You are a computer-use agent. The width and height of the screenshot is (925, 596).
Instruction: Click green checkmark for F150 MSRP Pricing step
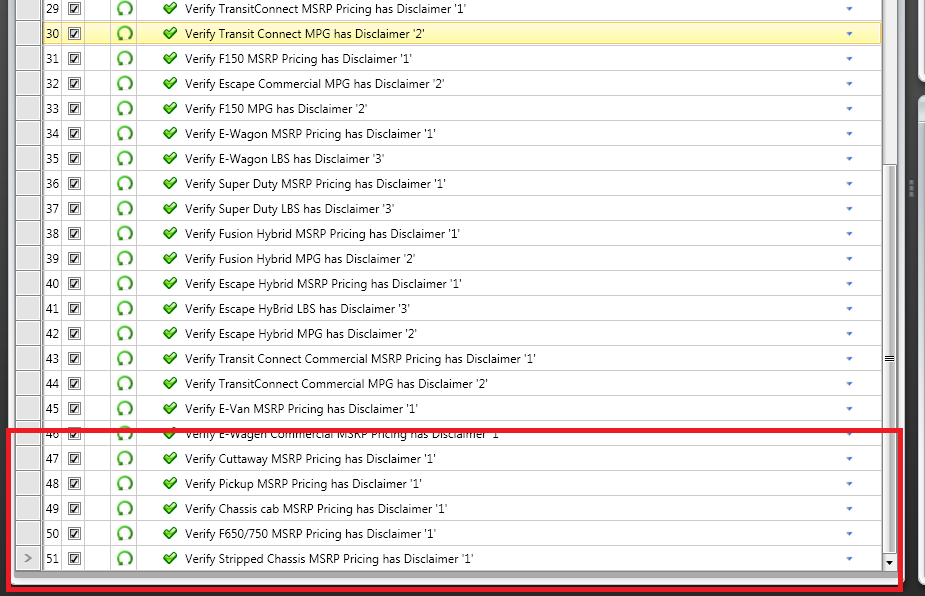(x=170, y=58)
